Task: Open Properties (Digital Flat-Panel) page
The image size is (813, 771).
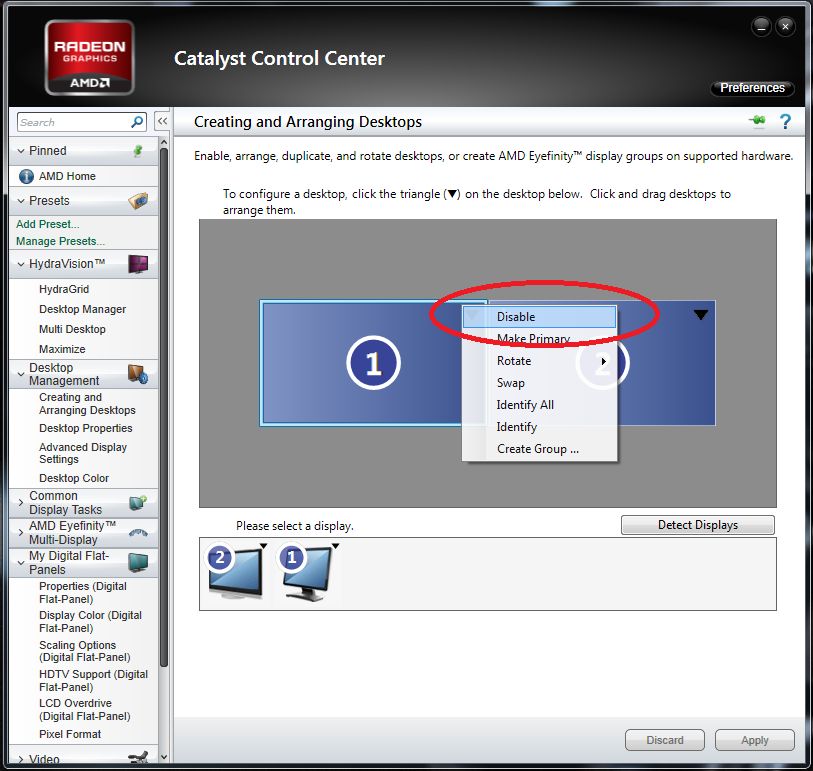Action: [83, 593]
